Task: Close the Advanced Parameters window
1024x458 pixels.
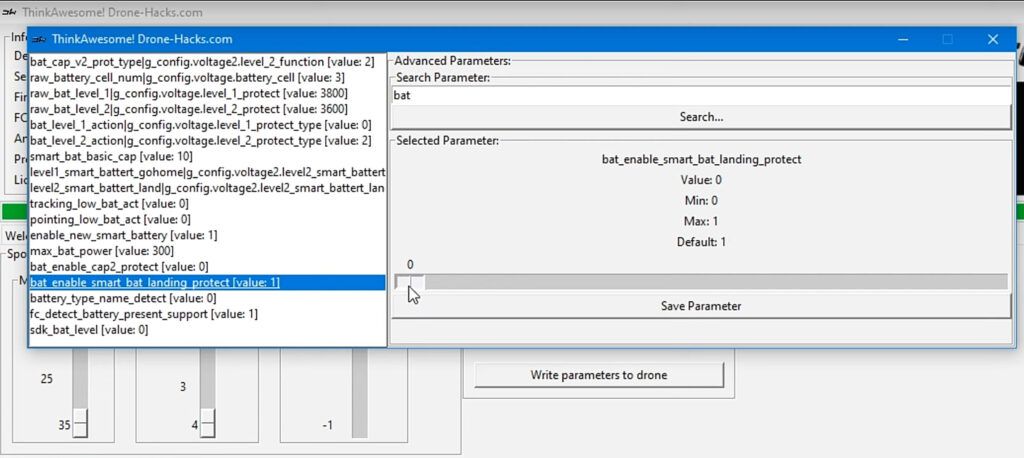Action: [993, 39]
